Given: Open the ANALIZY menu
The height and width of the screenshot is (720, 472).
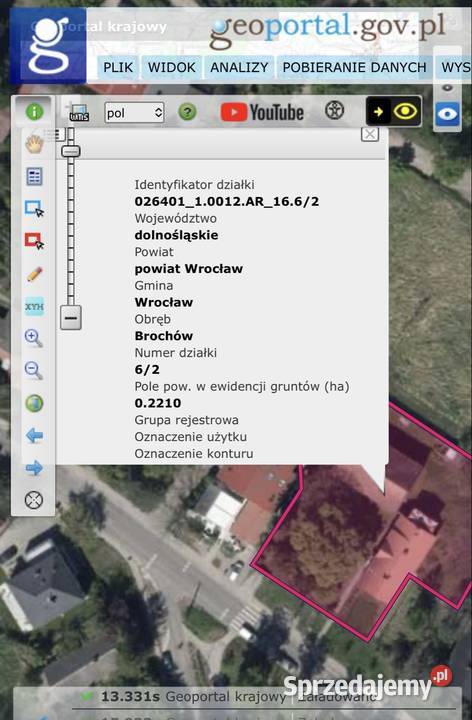Looking at the screenshot, I should pos(239,68).
